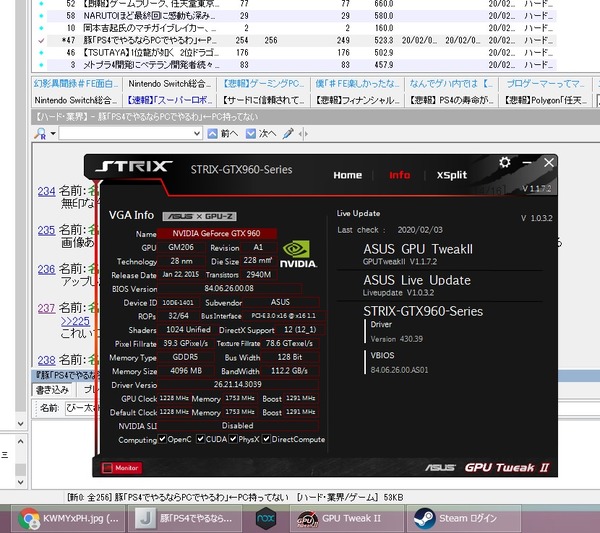Image resolution: width=600 pixels, height=533 pixels.
Task: Open the なんでゲハ内では thread tab
Action: [452, 84]
